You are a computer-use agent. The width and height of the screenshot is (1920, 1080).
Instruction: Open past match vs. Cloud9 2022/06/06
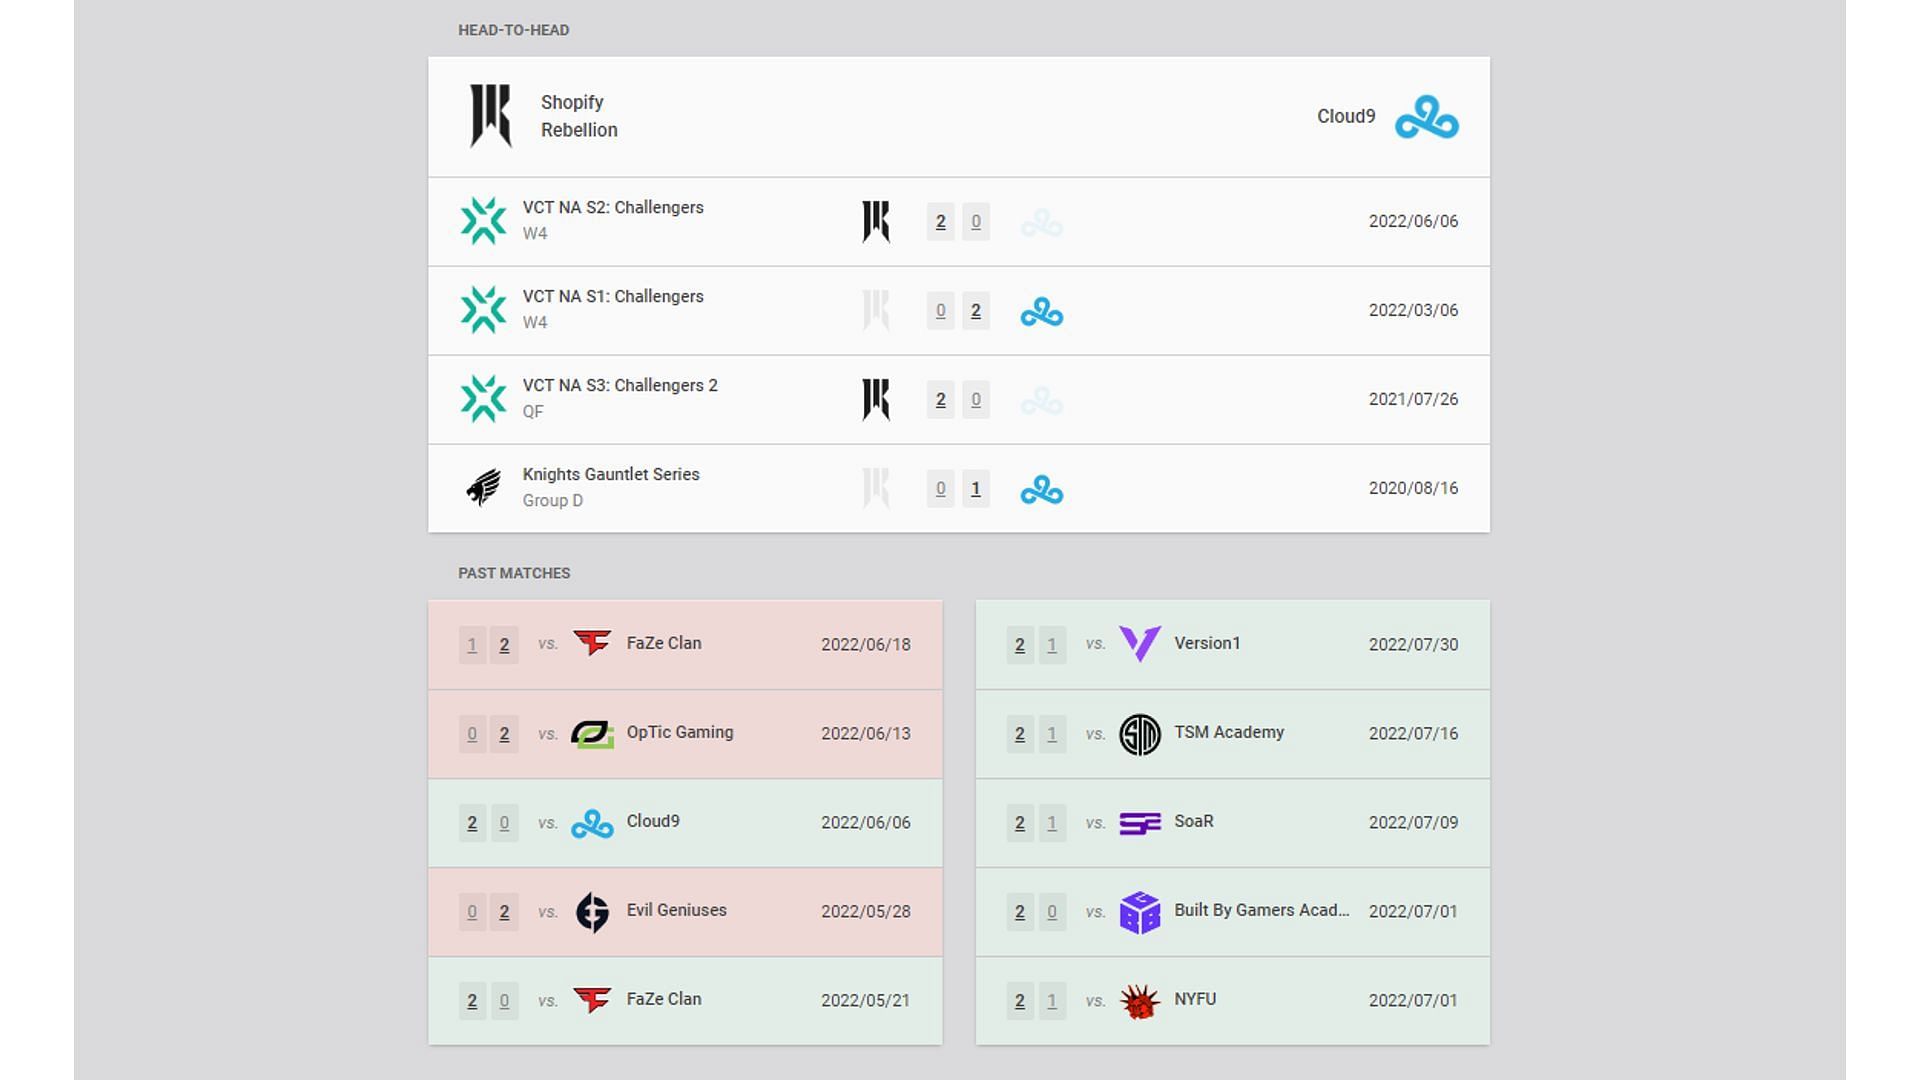685,823
